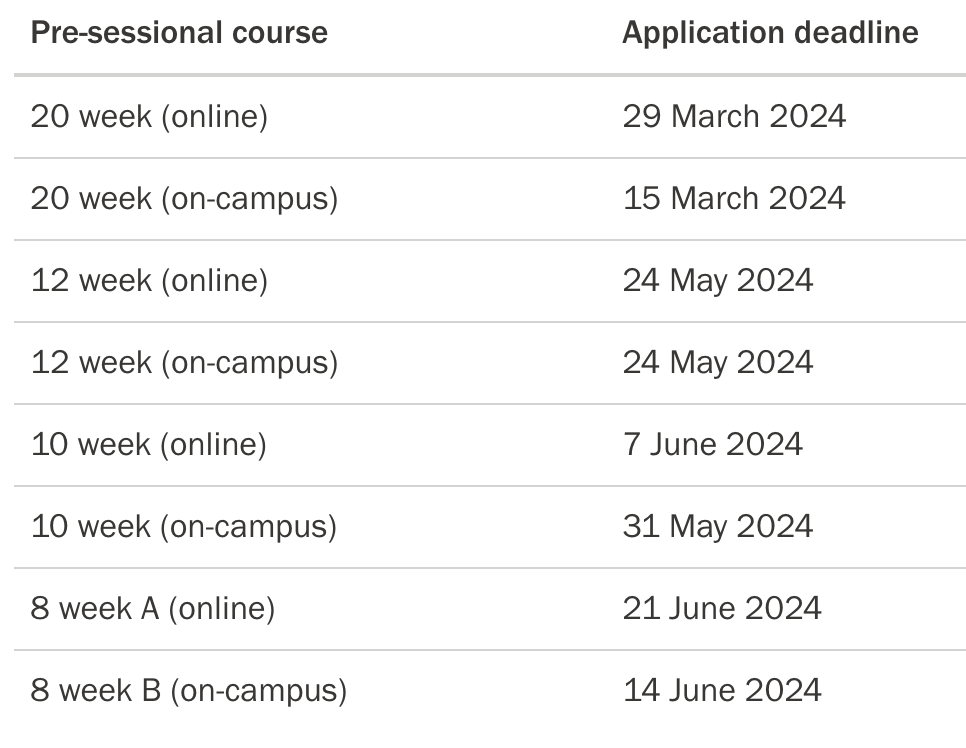Select the '8 week A (online)' course cell
966x748 pixels.
(x=152, y=609)
